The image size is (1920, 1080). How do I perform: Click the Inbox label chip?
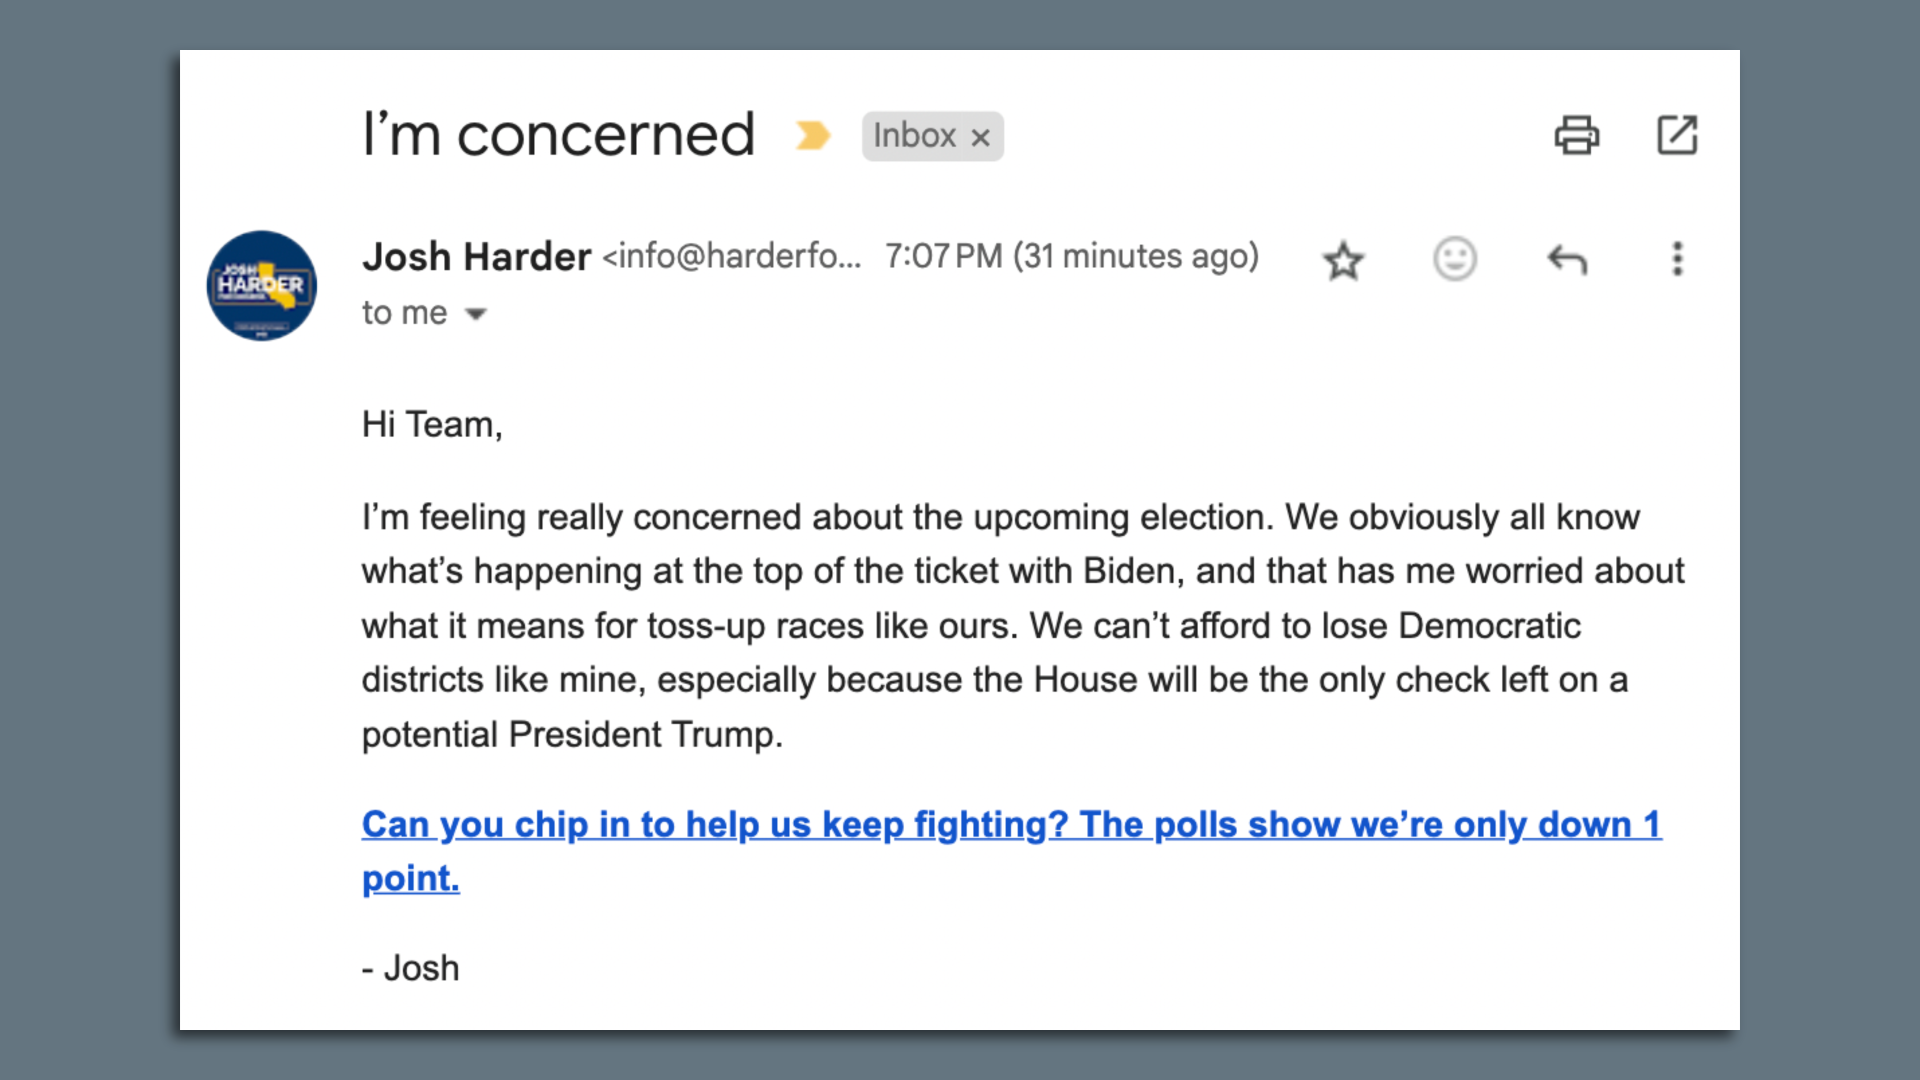point(915,136)
